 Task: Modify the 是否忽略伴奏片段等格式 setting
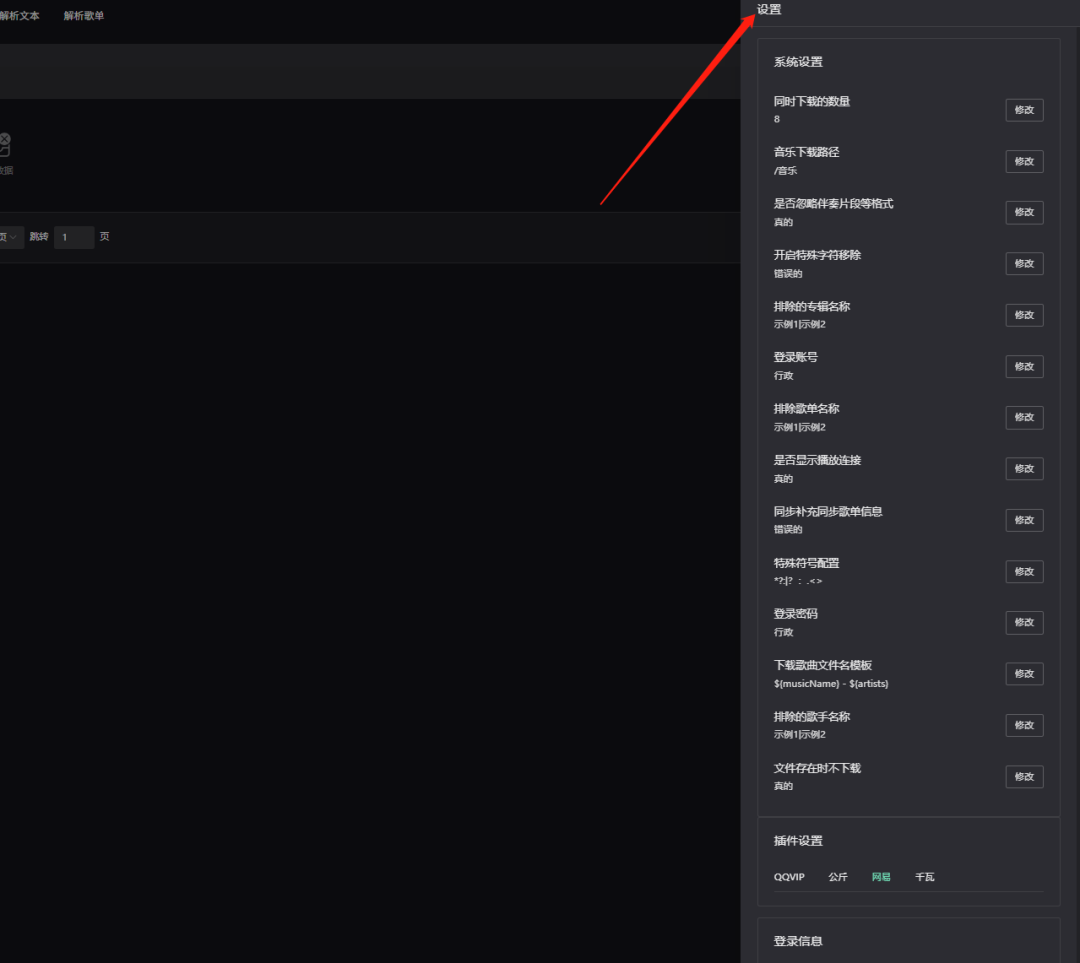pyautogui.click(x=1024, y=212)
